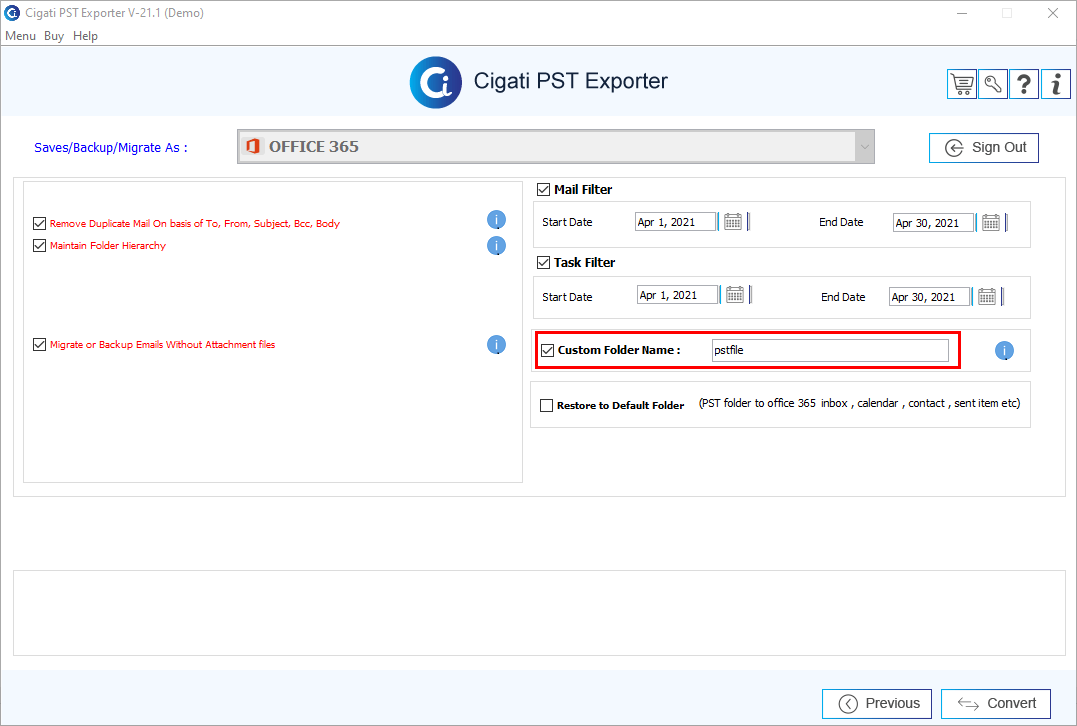Close the Cigati PST Exporter window

1052,13
